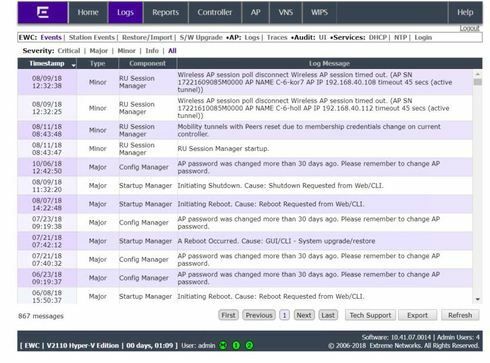Open the Reports tab
Image resolution: width=490 pixels, height=363 pixels.
tap(166, 12)
